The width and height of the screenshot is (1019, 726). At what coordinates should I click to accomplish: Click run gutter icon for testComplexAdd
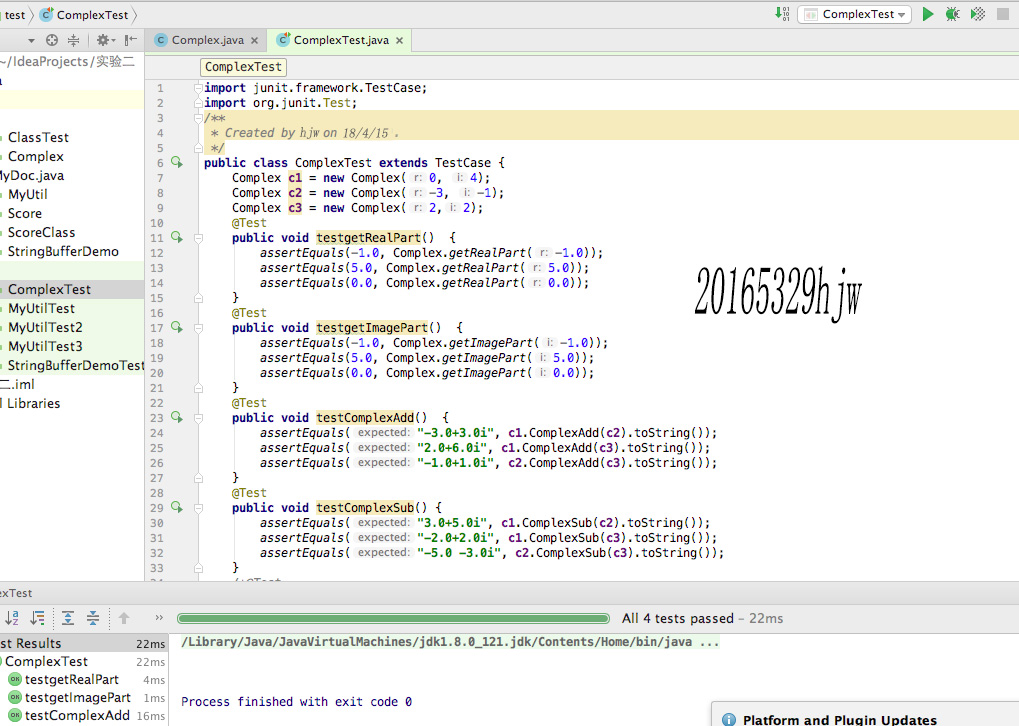click(x=177, y=417)
